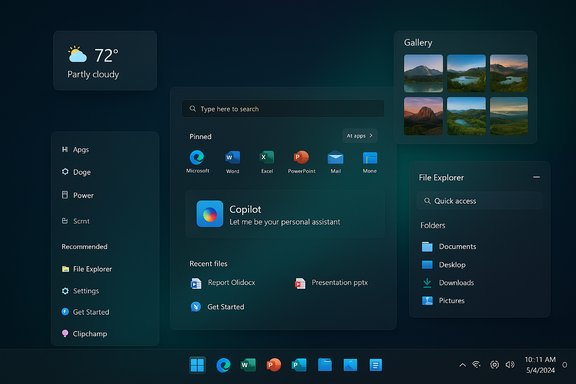Open PowerPoint from the taskbar
Viewport: 576px width, 384px height.
click(x=274, y=365)
